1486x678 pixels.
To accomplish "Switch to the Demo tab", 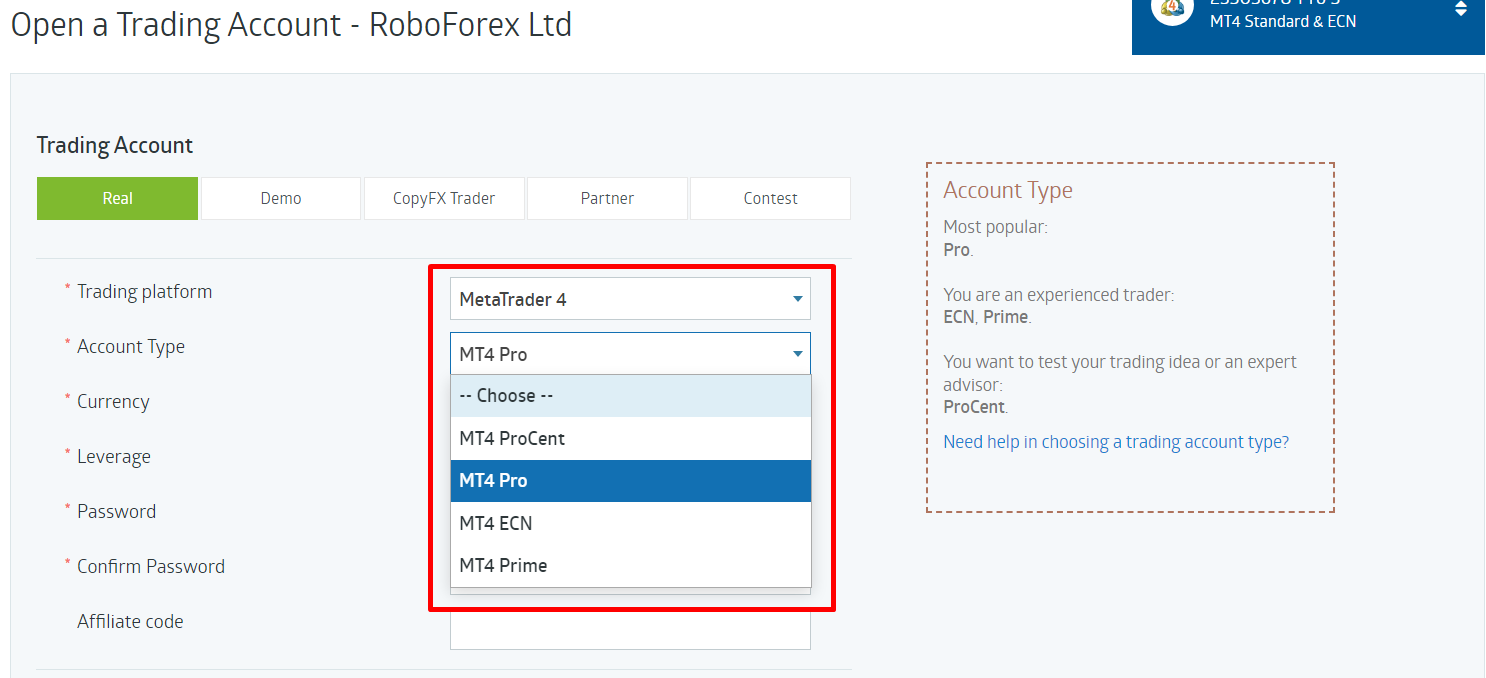I will 281,198.
